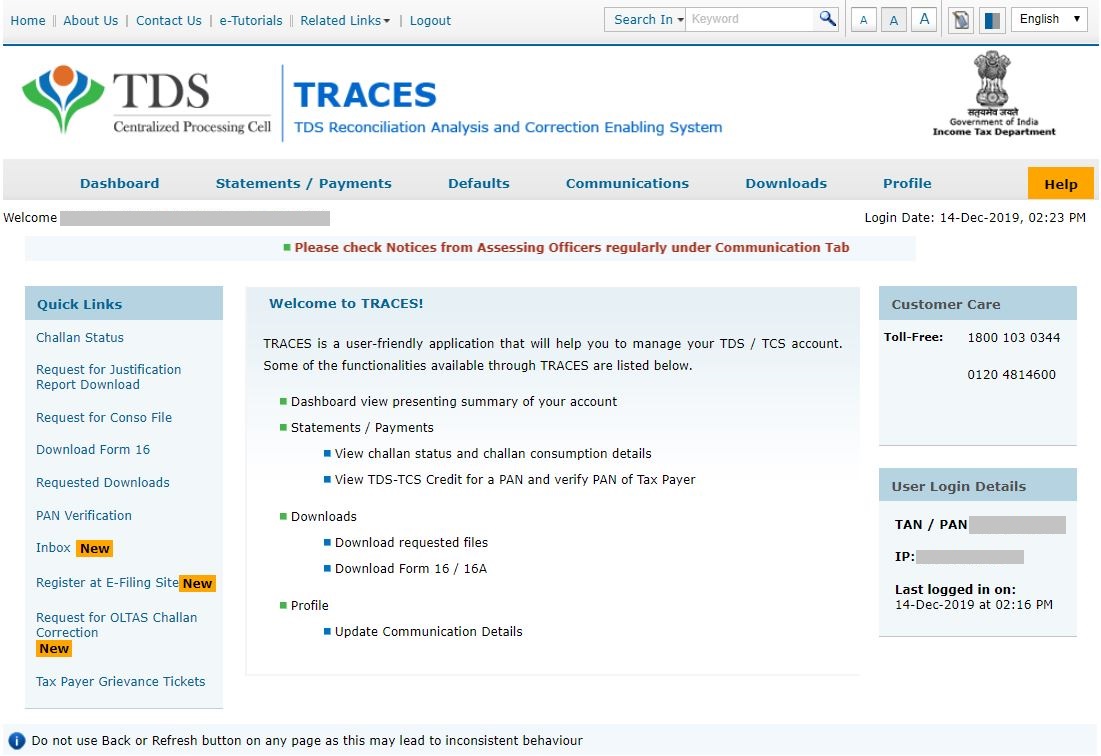Click 'Last logged in on' timestamp
The image size is (1101, 756).
[x=973, y=604]
